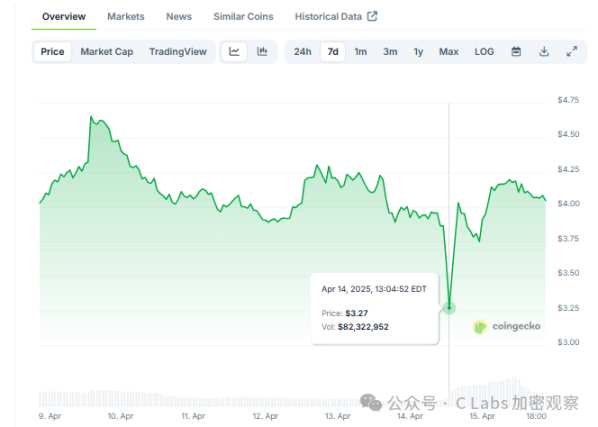Switch to line chart view icon
Screen dimensions: 598x427
pyautogui.click(x=234, y=51)
